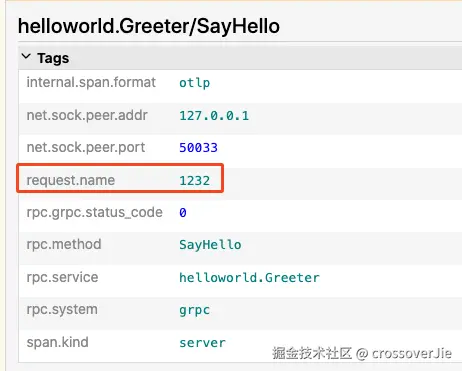Image resolution: width=462 pixels, height=371 pixels.
Task: Select the span.kind tag key
Action: 57,342
